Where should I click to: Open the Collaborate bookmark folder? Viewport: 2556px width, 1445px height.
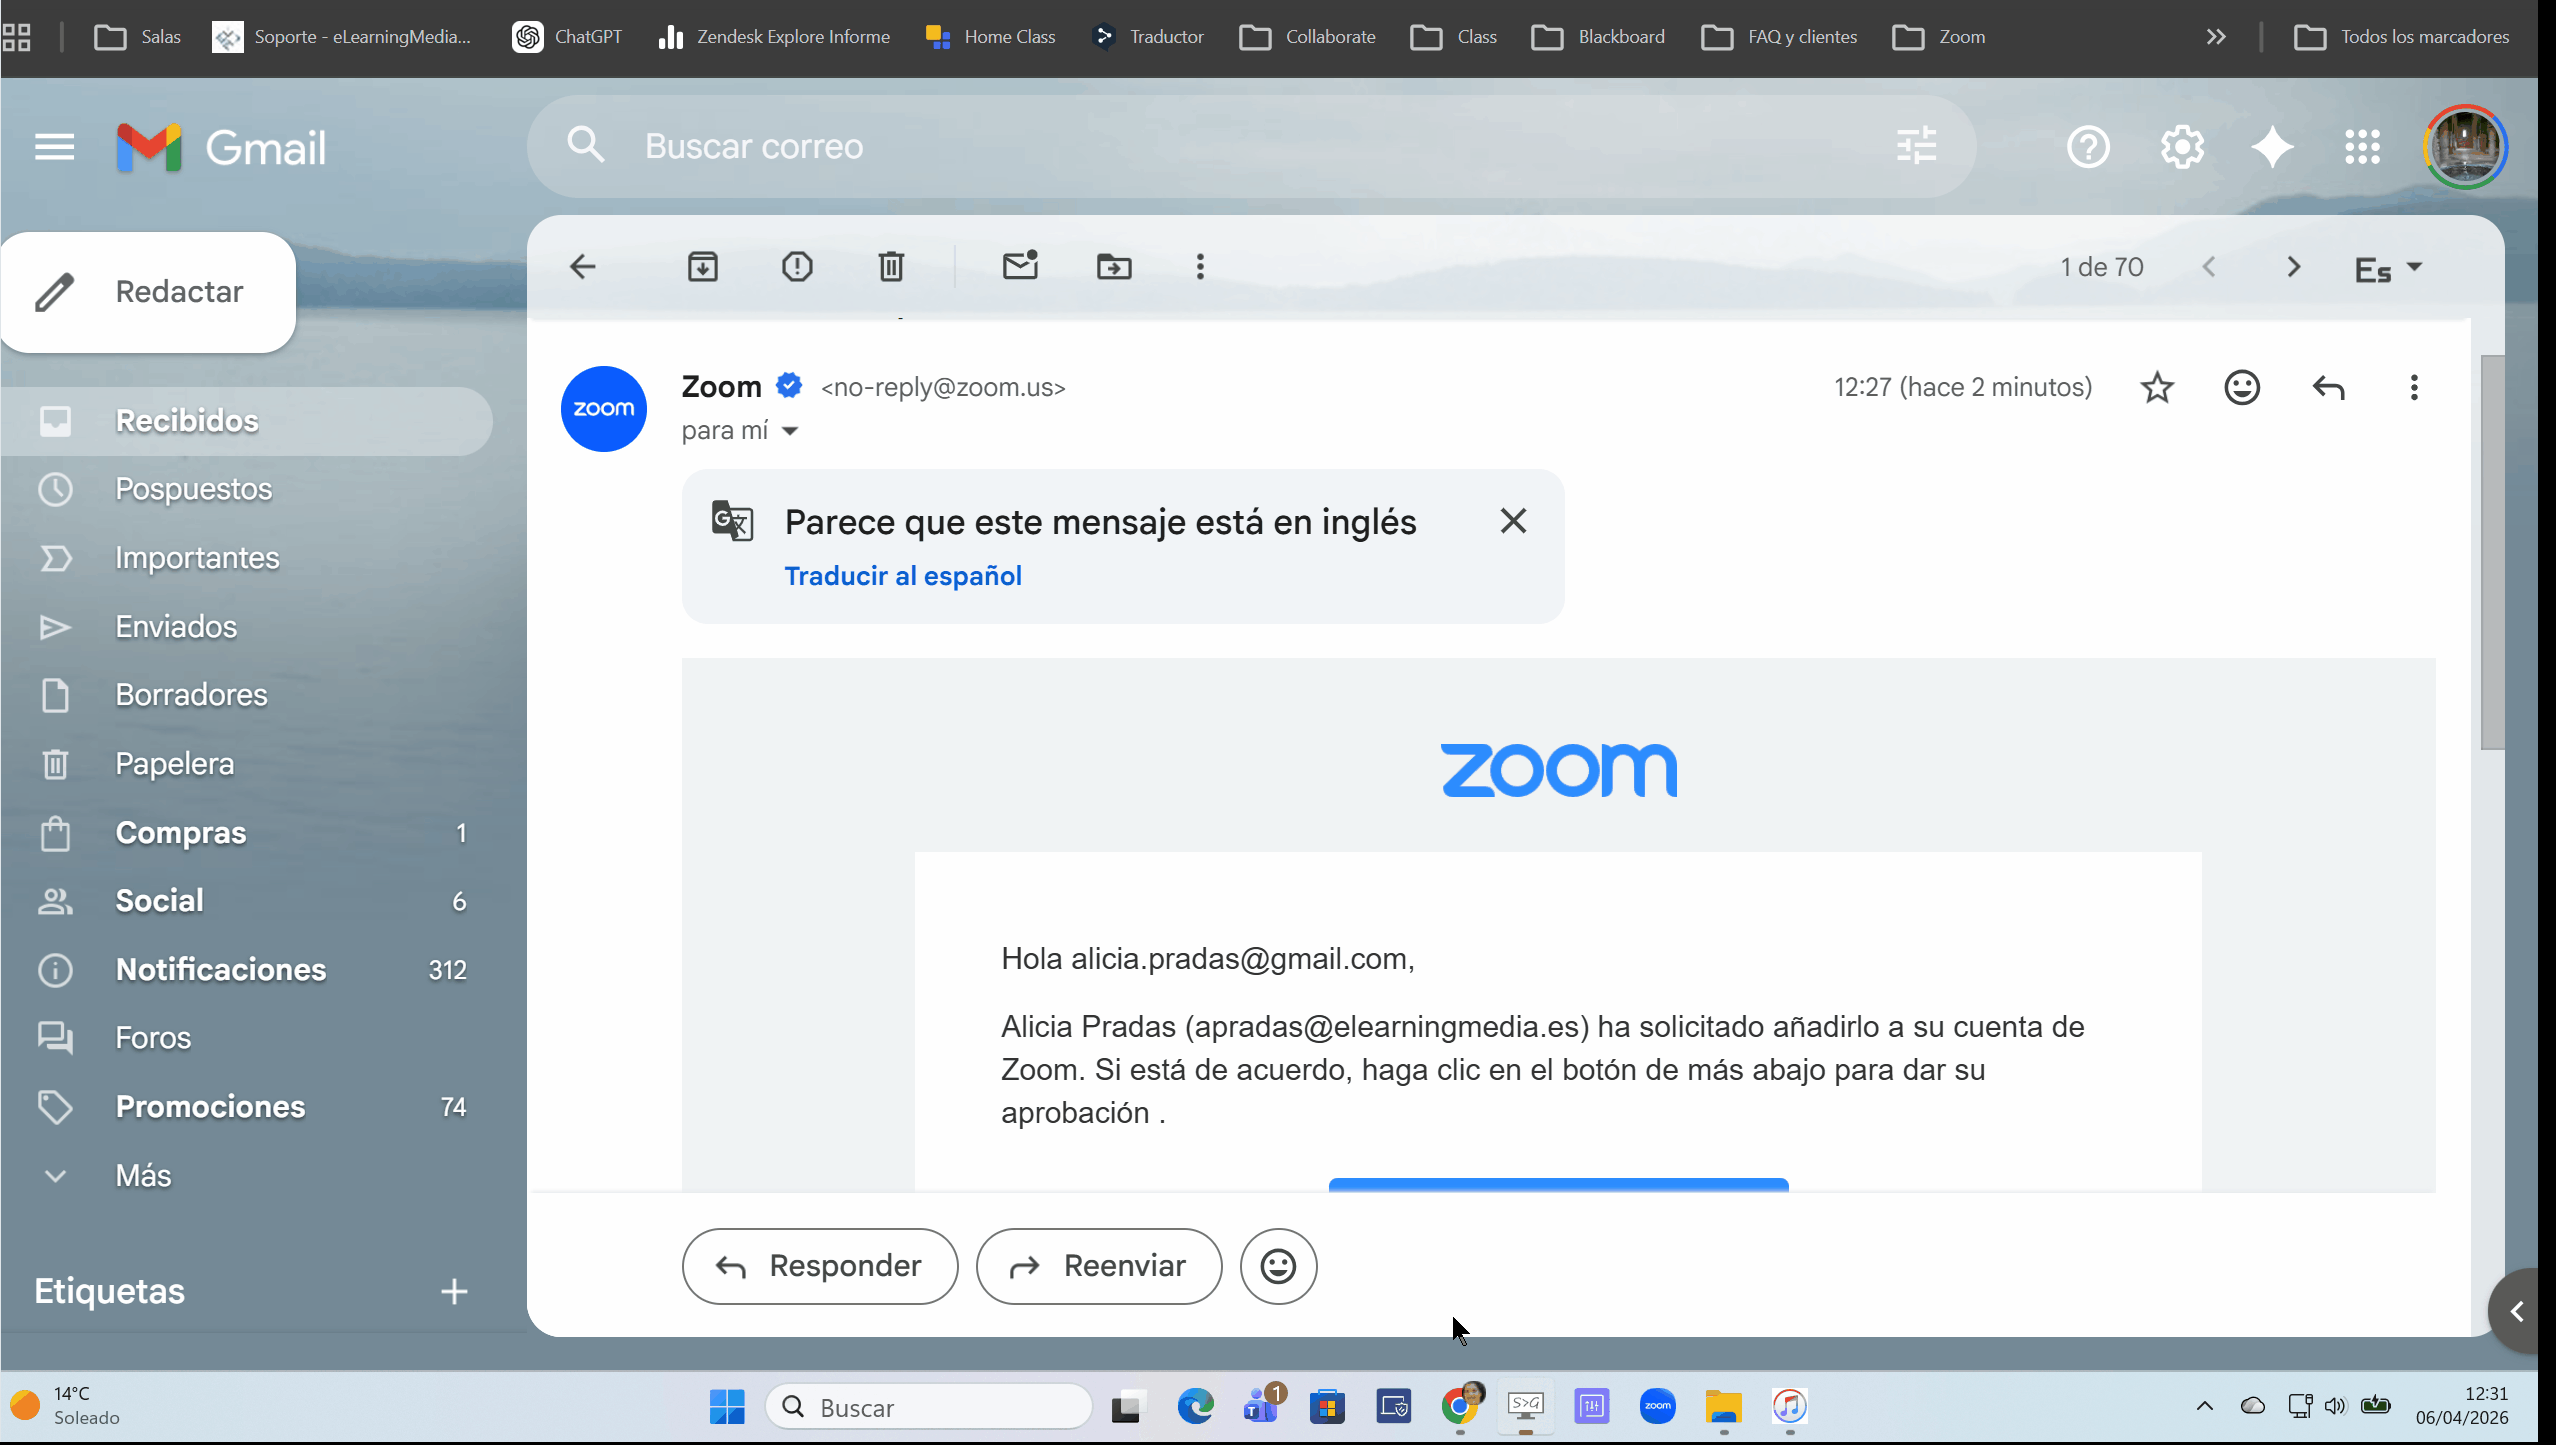1306,37
